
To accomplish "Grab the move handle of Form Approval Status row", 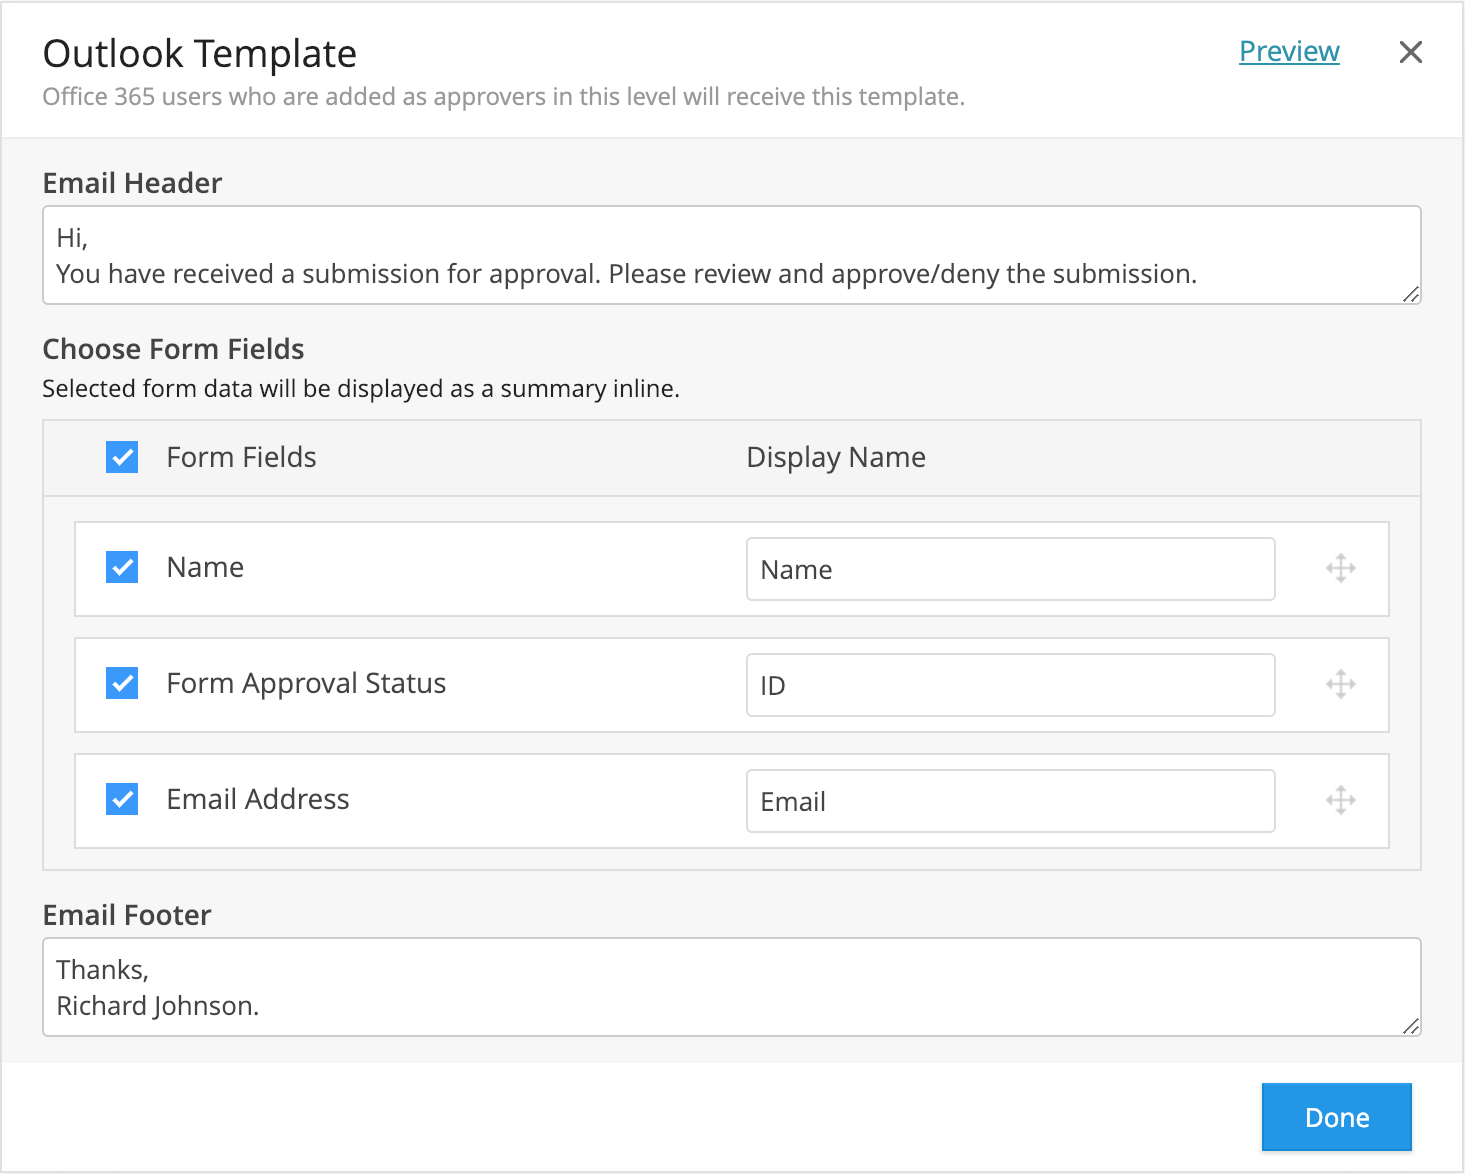I will click(x=1341, y=685).
